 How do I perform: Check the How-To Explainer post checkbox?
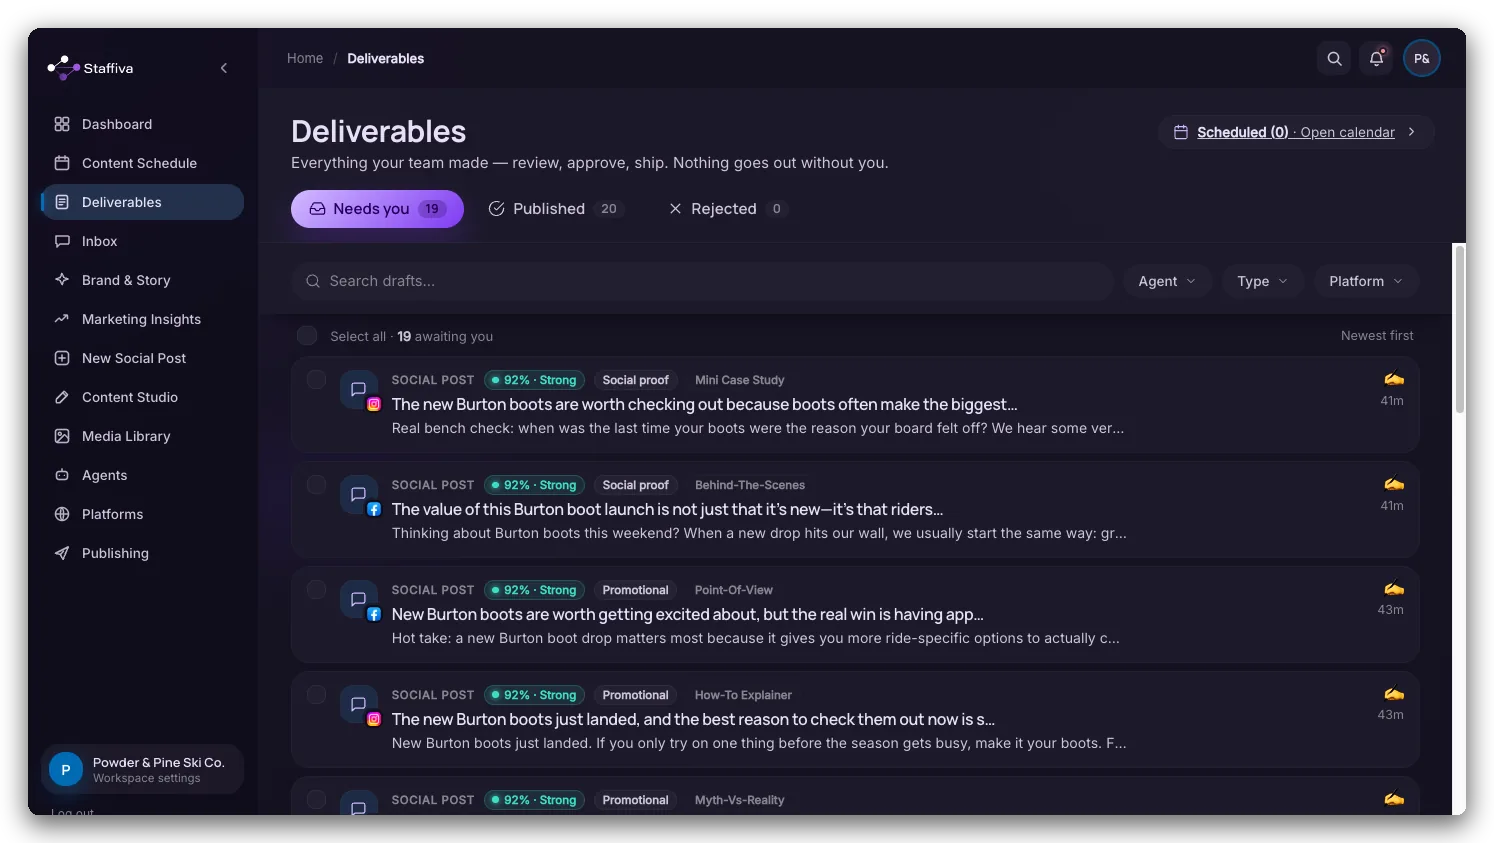coord(316,695)
